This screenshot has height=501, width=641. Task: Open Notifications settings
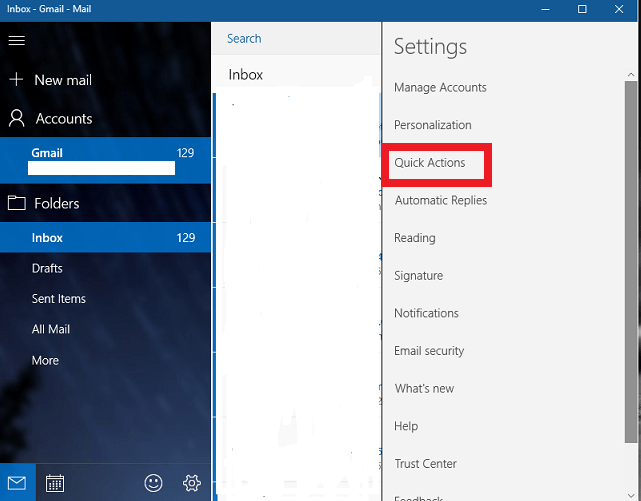pyautogui.click(x=426, y=313)
